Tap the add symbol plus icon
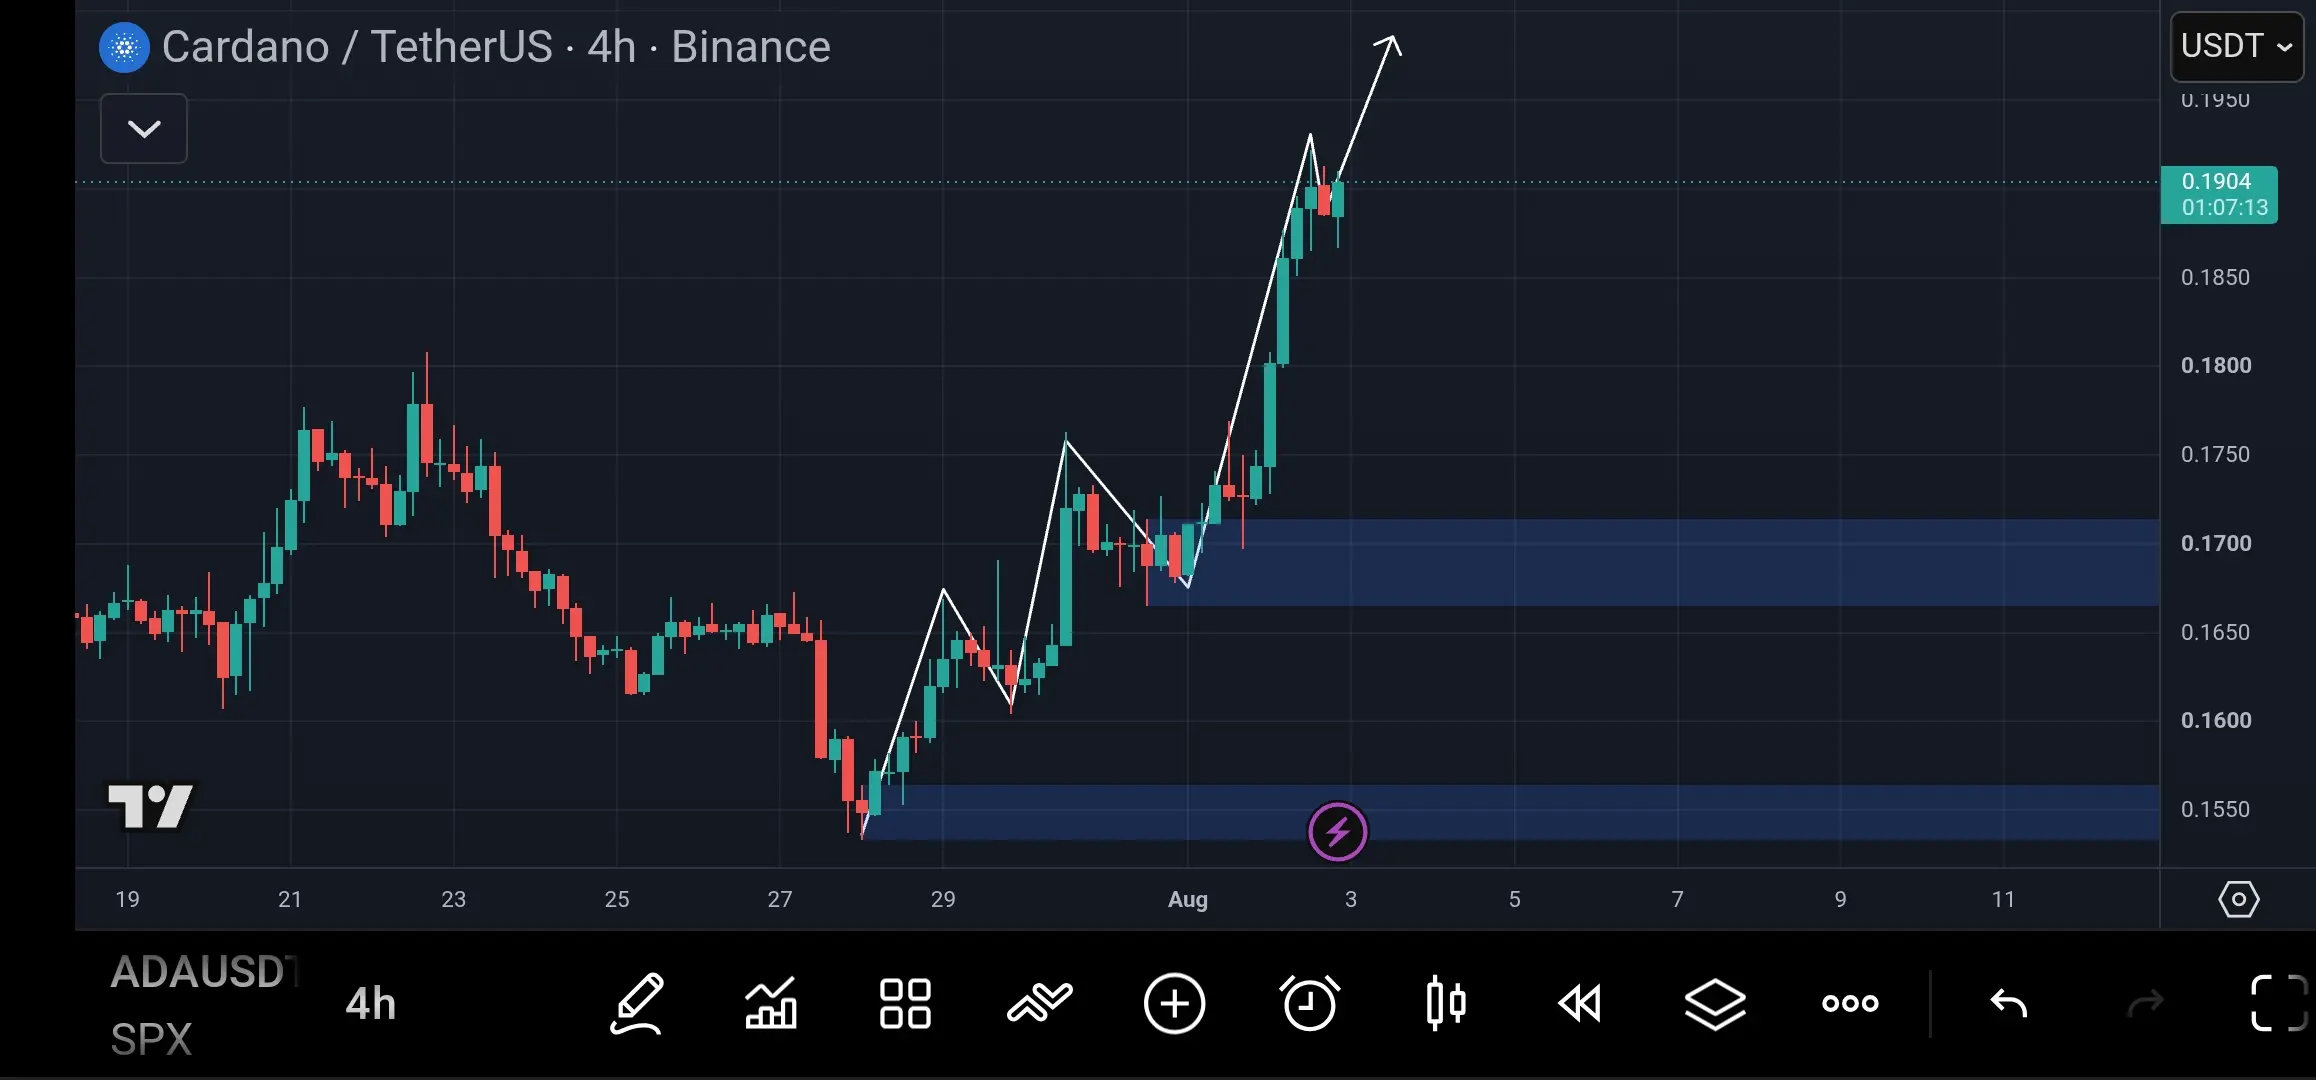The image size is (2316, 1080). 1175,1003
